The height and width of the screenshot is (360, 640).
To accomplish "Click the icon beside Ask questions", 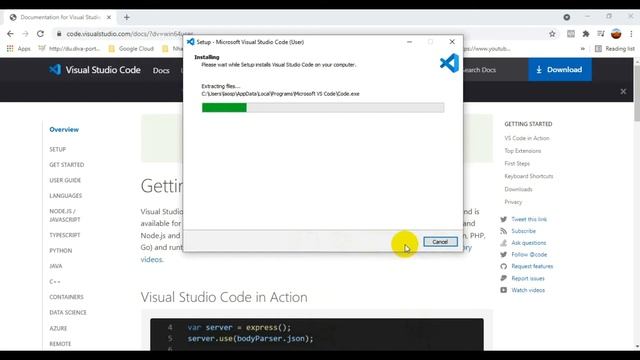I will [504, 243].
